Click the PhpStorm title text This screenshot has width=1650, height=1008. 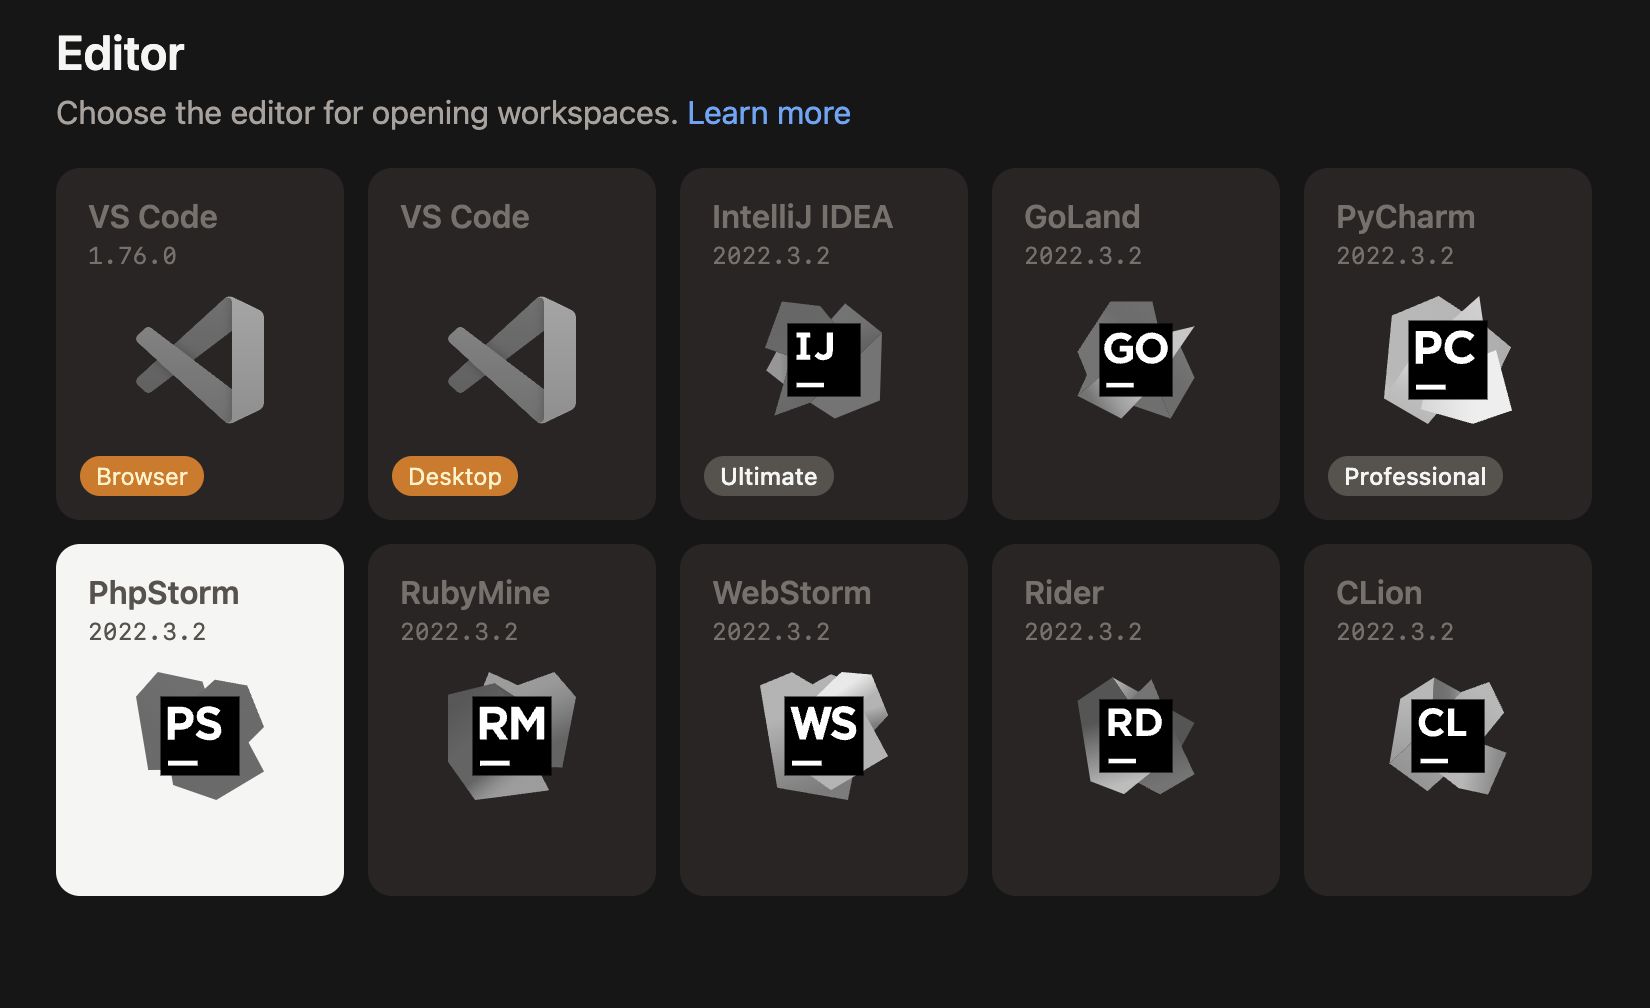[164, 593]
